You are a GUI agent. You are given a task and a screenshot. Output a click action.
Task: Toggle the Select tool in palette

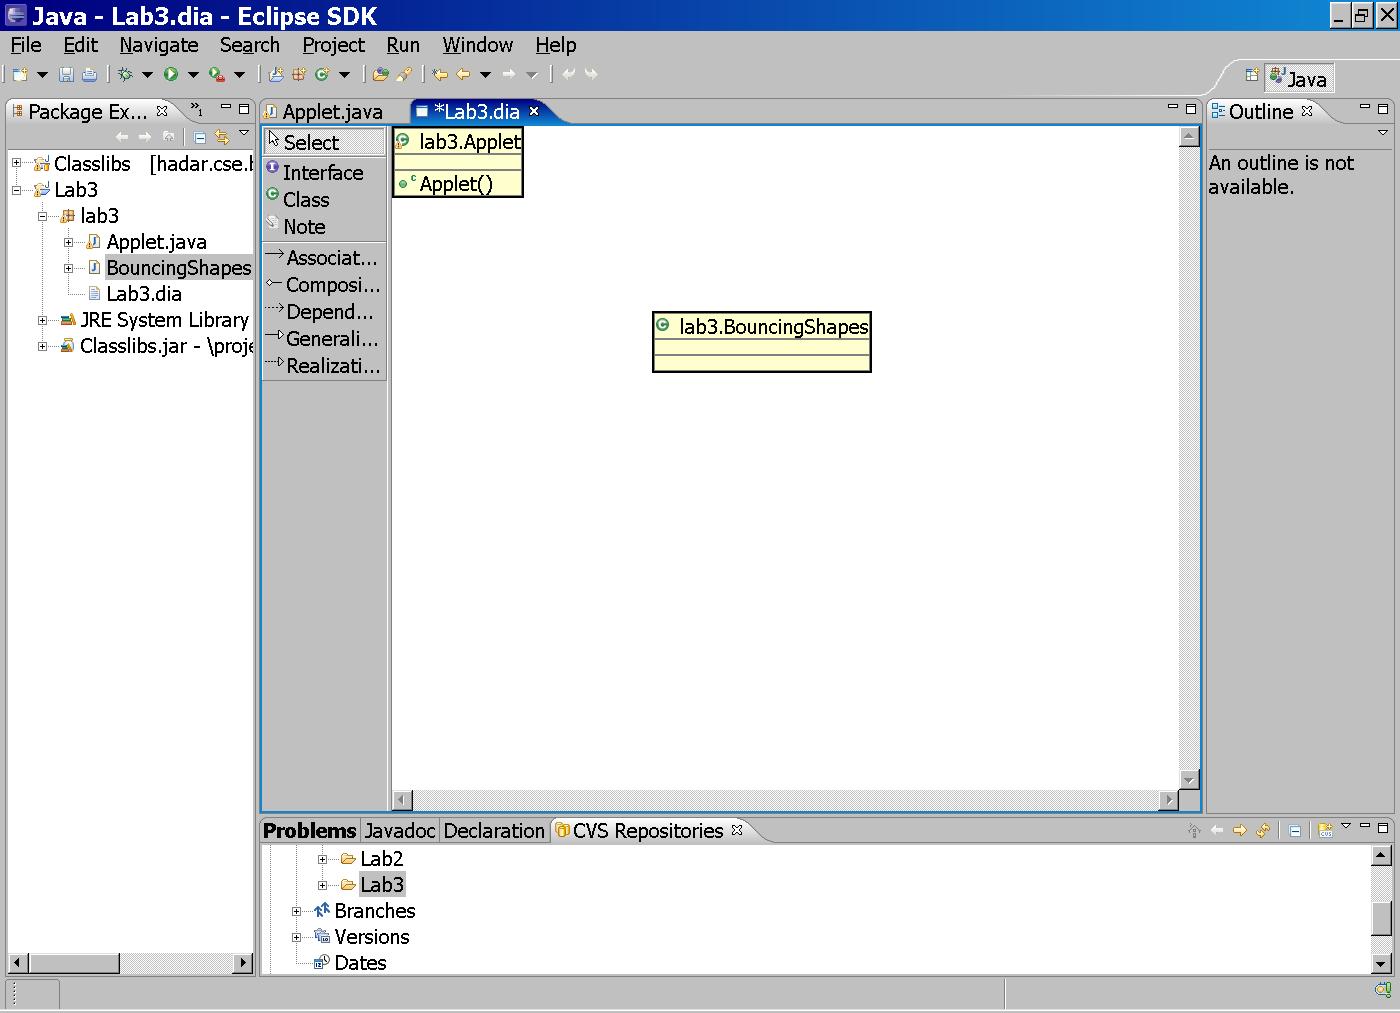tap(311, 143)
